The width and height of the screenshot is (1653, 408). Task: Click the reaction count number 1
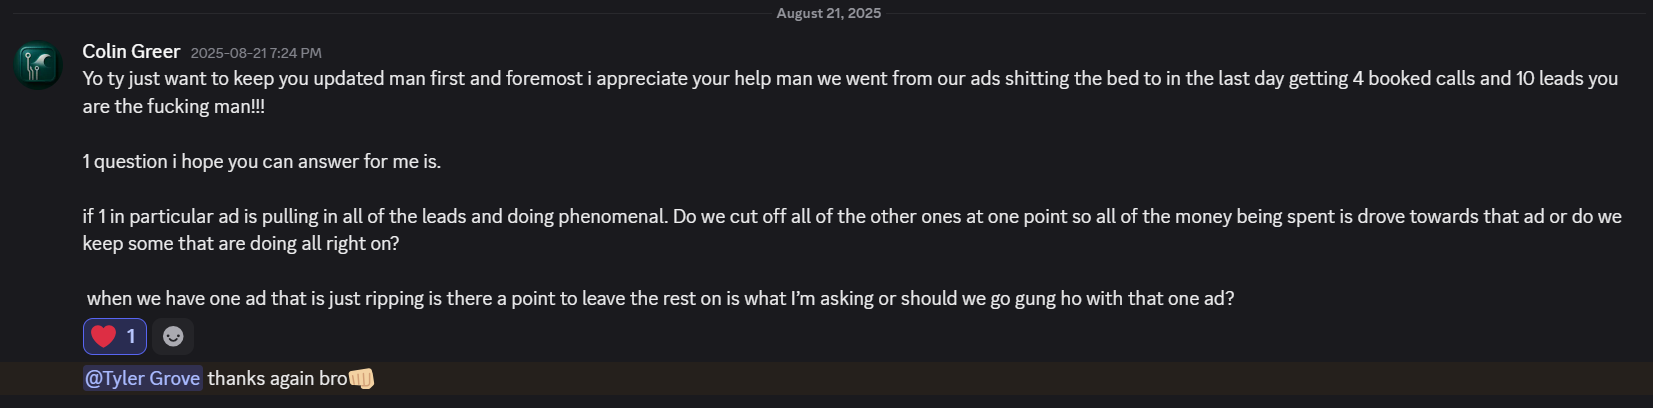coord(131,336)
